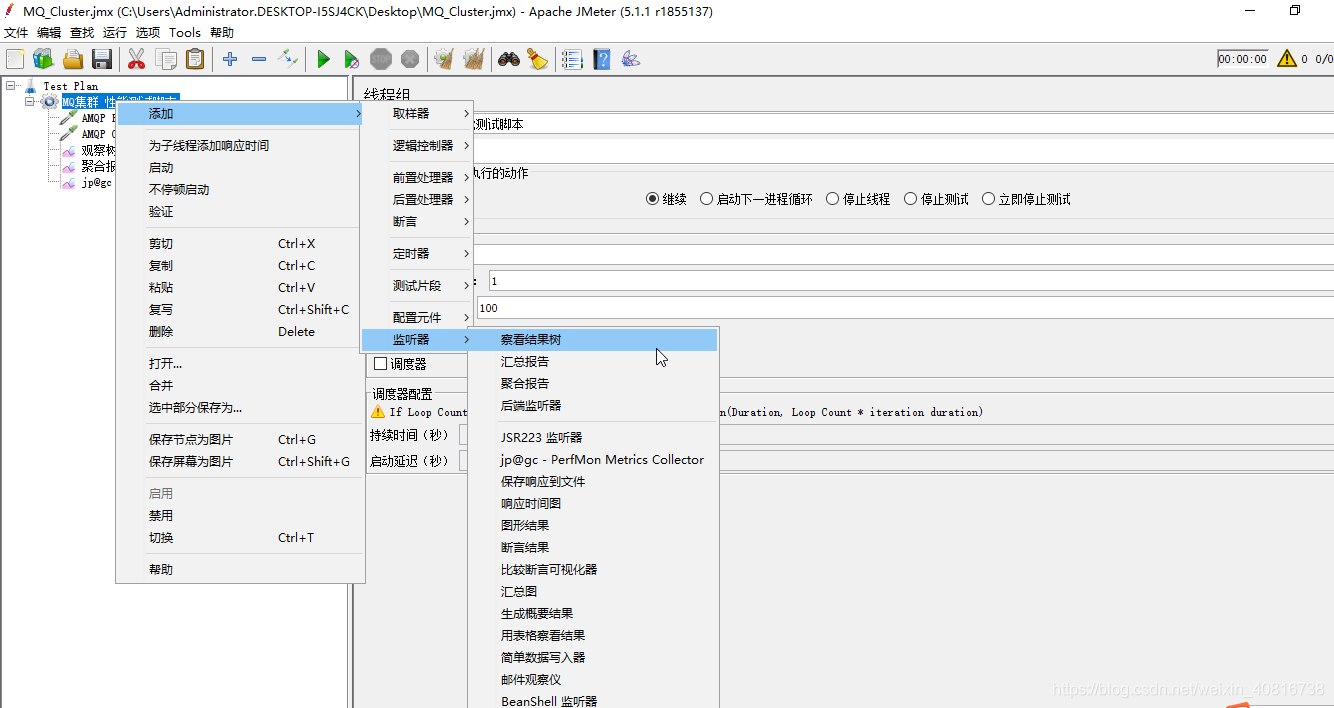The height and width of the screenshot is (708, 1334).
Task: Click the Paste clipboard toolbar icon
Action: pyautogui.click(x=195, y=59)
